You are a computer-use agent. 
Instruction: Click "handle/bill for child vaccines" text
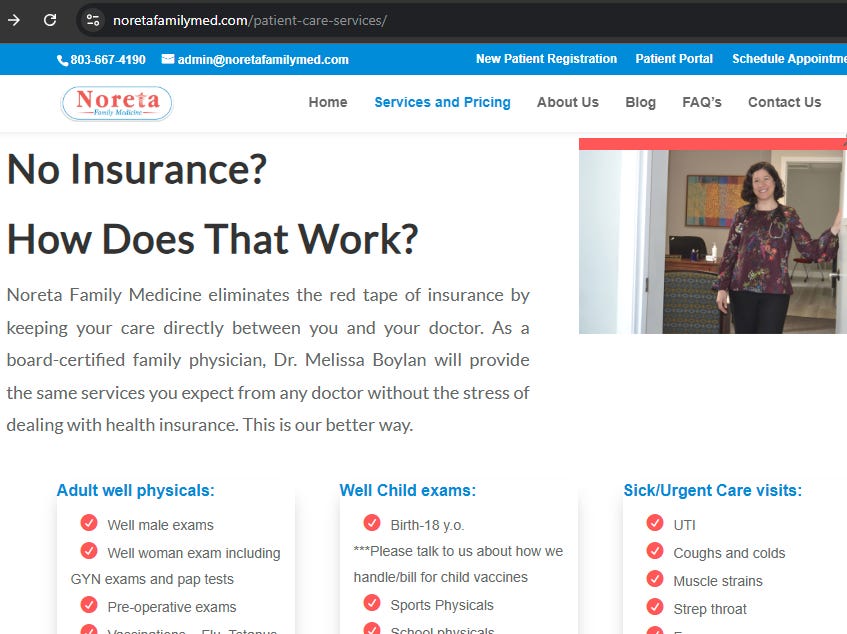click(x=441, y=577)
